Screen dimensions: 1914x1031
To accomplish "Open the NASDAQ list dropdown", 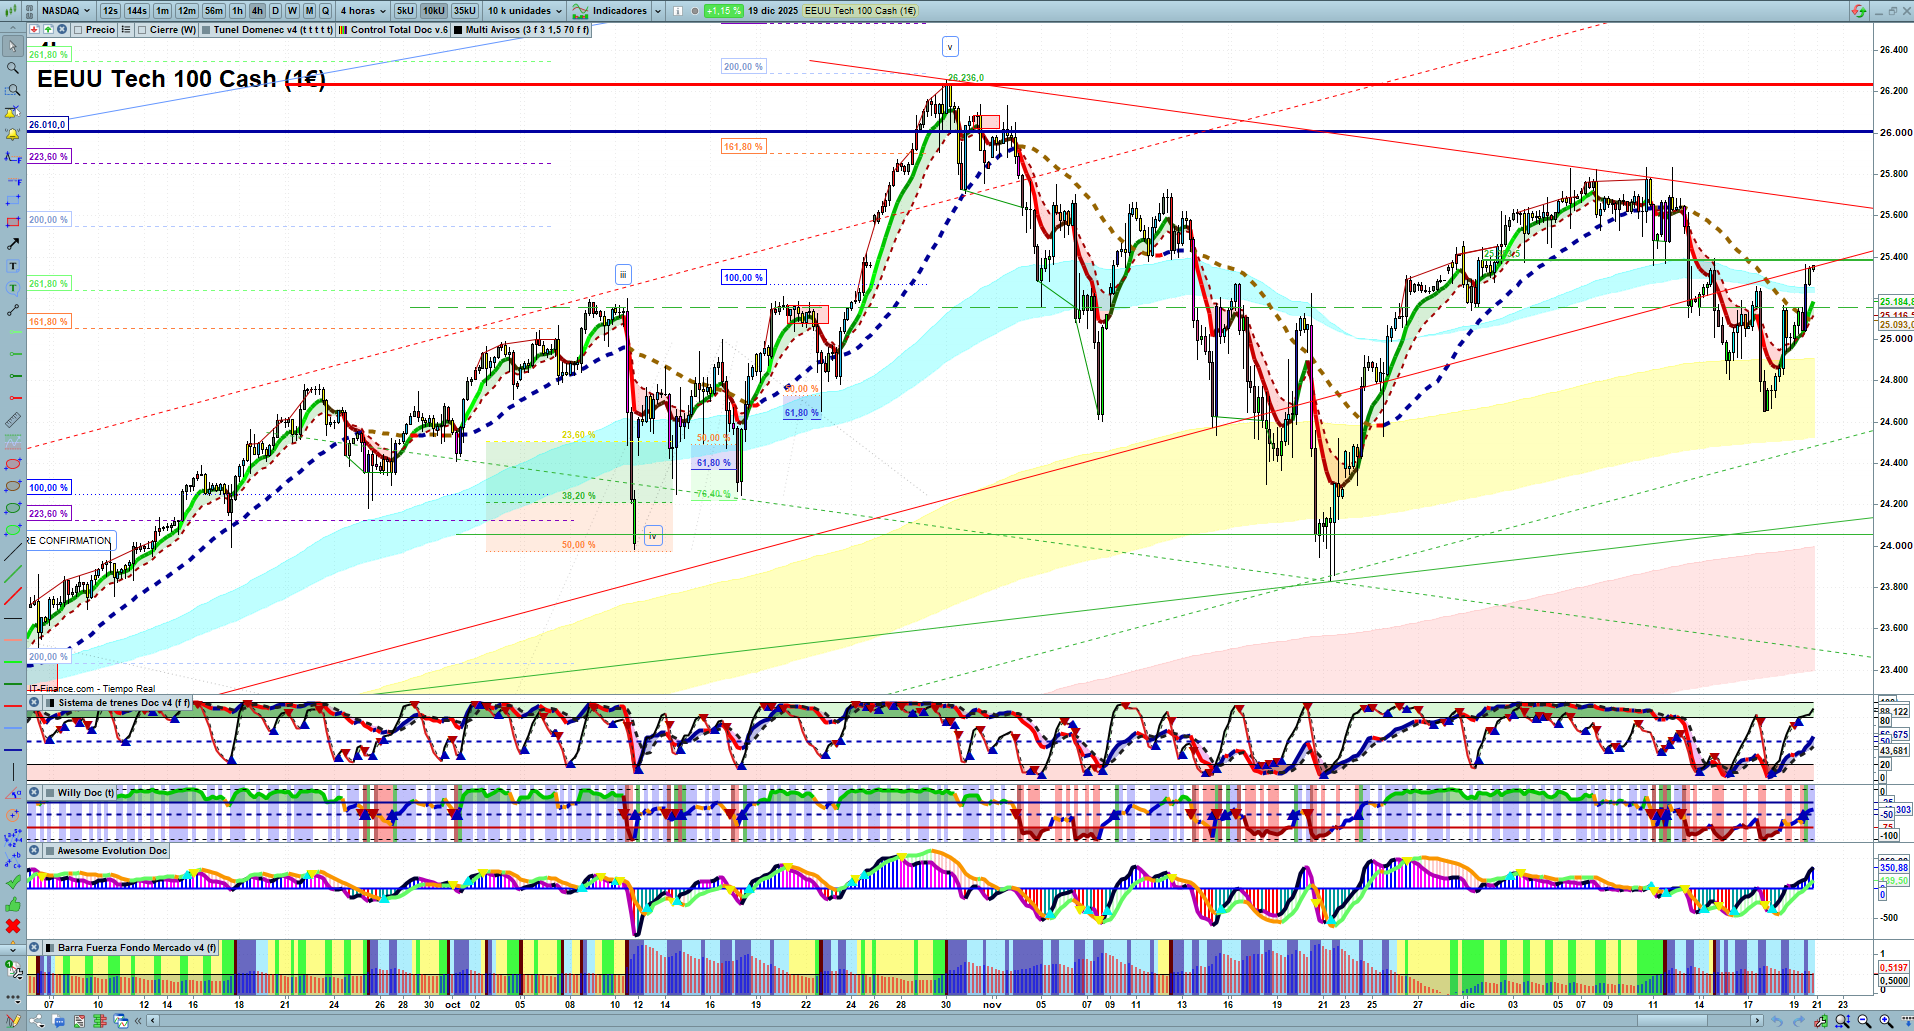I will pyautogui.click(x=66, y=11).
